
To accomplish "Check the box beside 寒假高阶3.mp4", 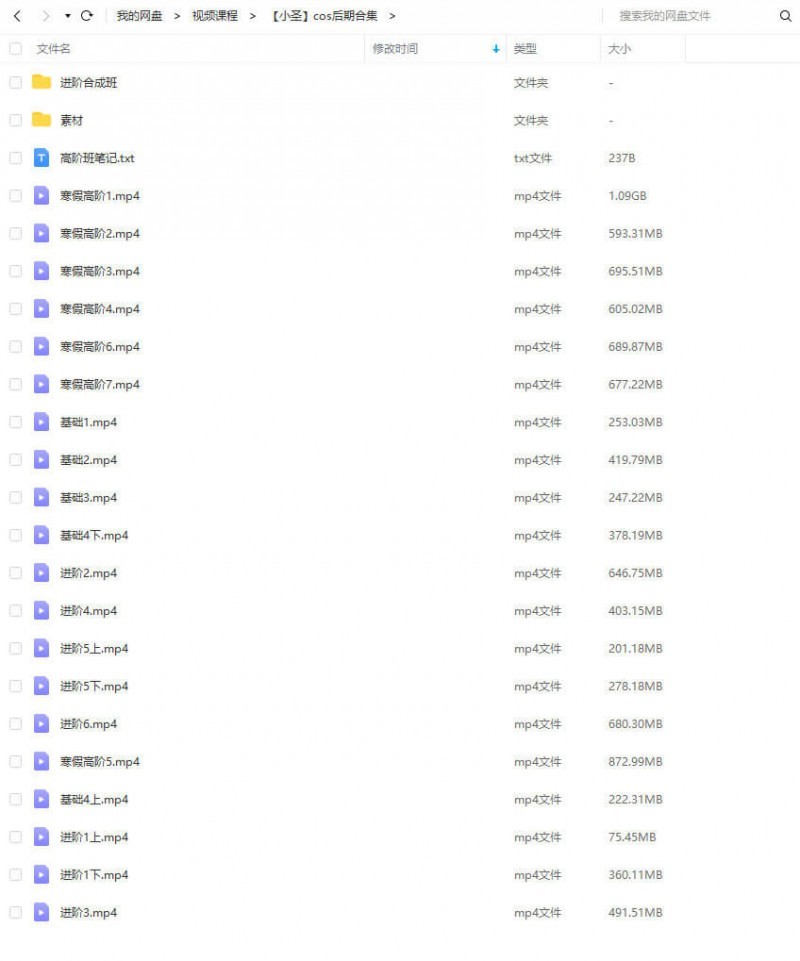I will (x=15, y=271).
